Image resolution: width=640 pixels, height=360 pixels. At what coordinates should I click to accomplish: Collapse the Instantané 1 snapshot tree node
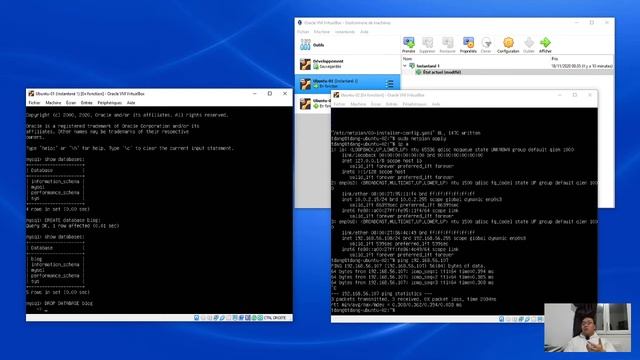405,66
